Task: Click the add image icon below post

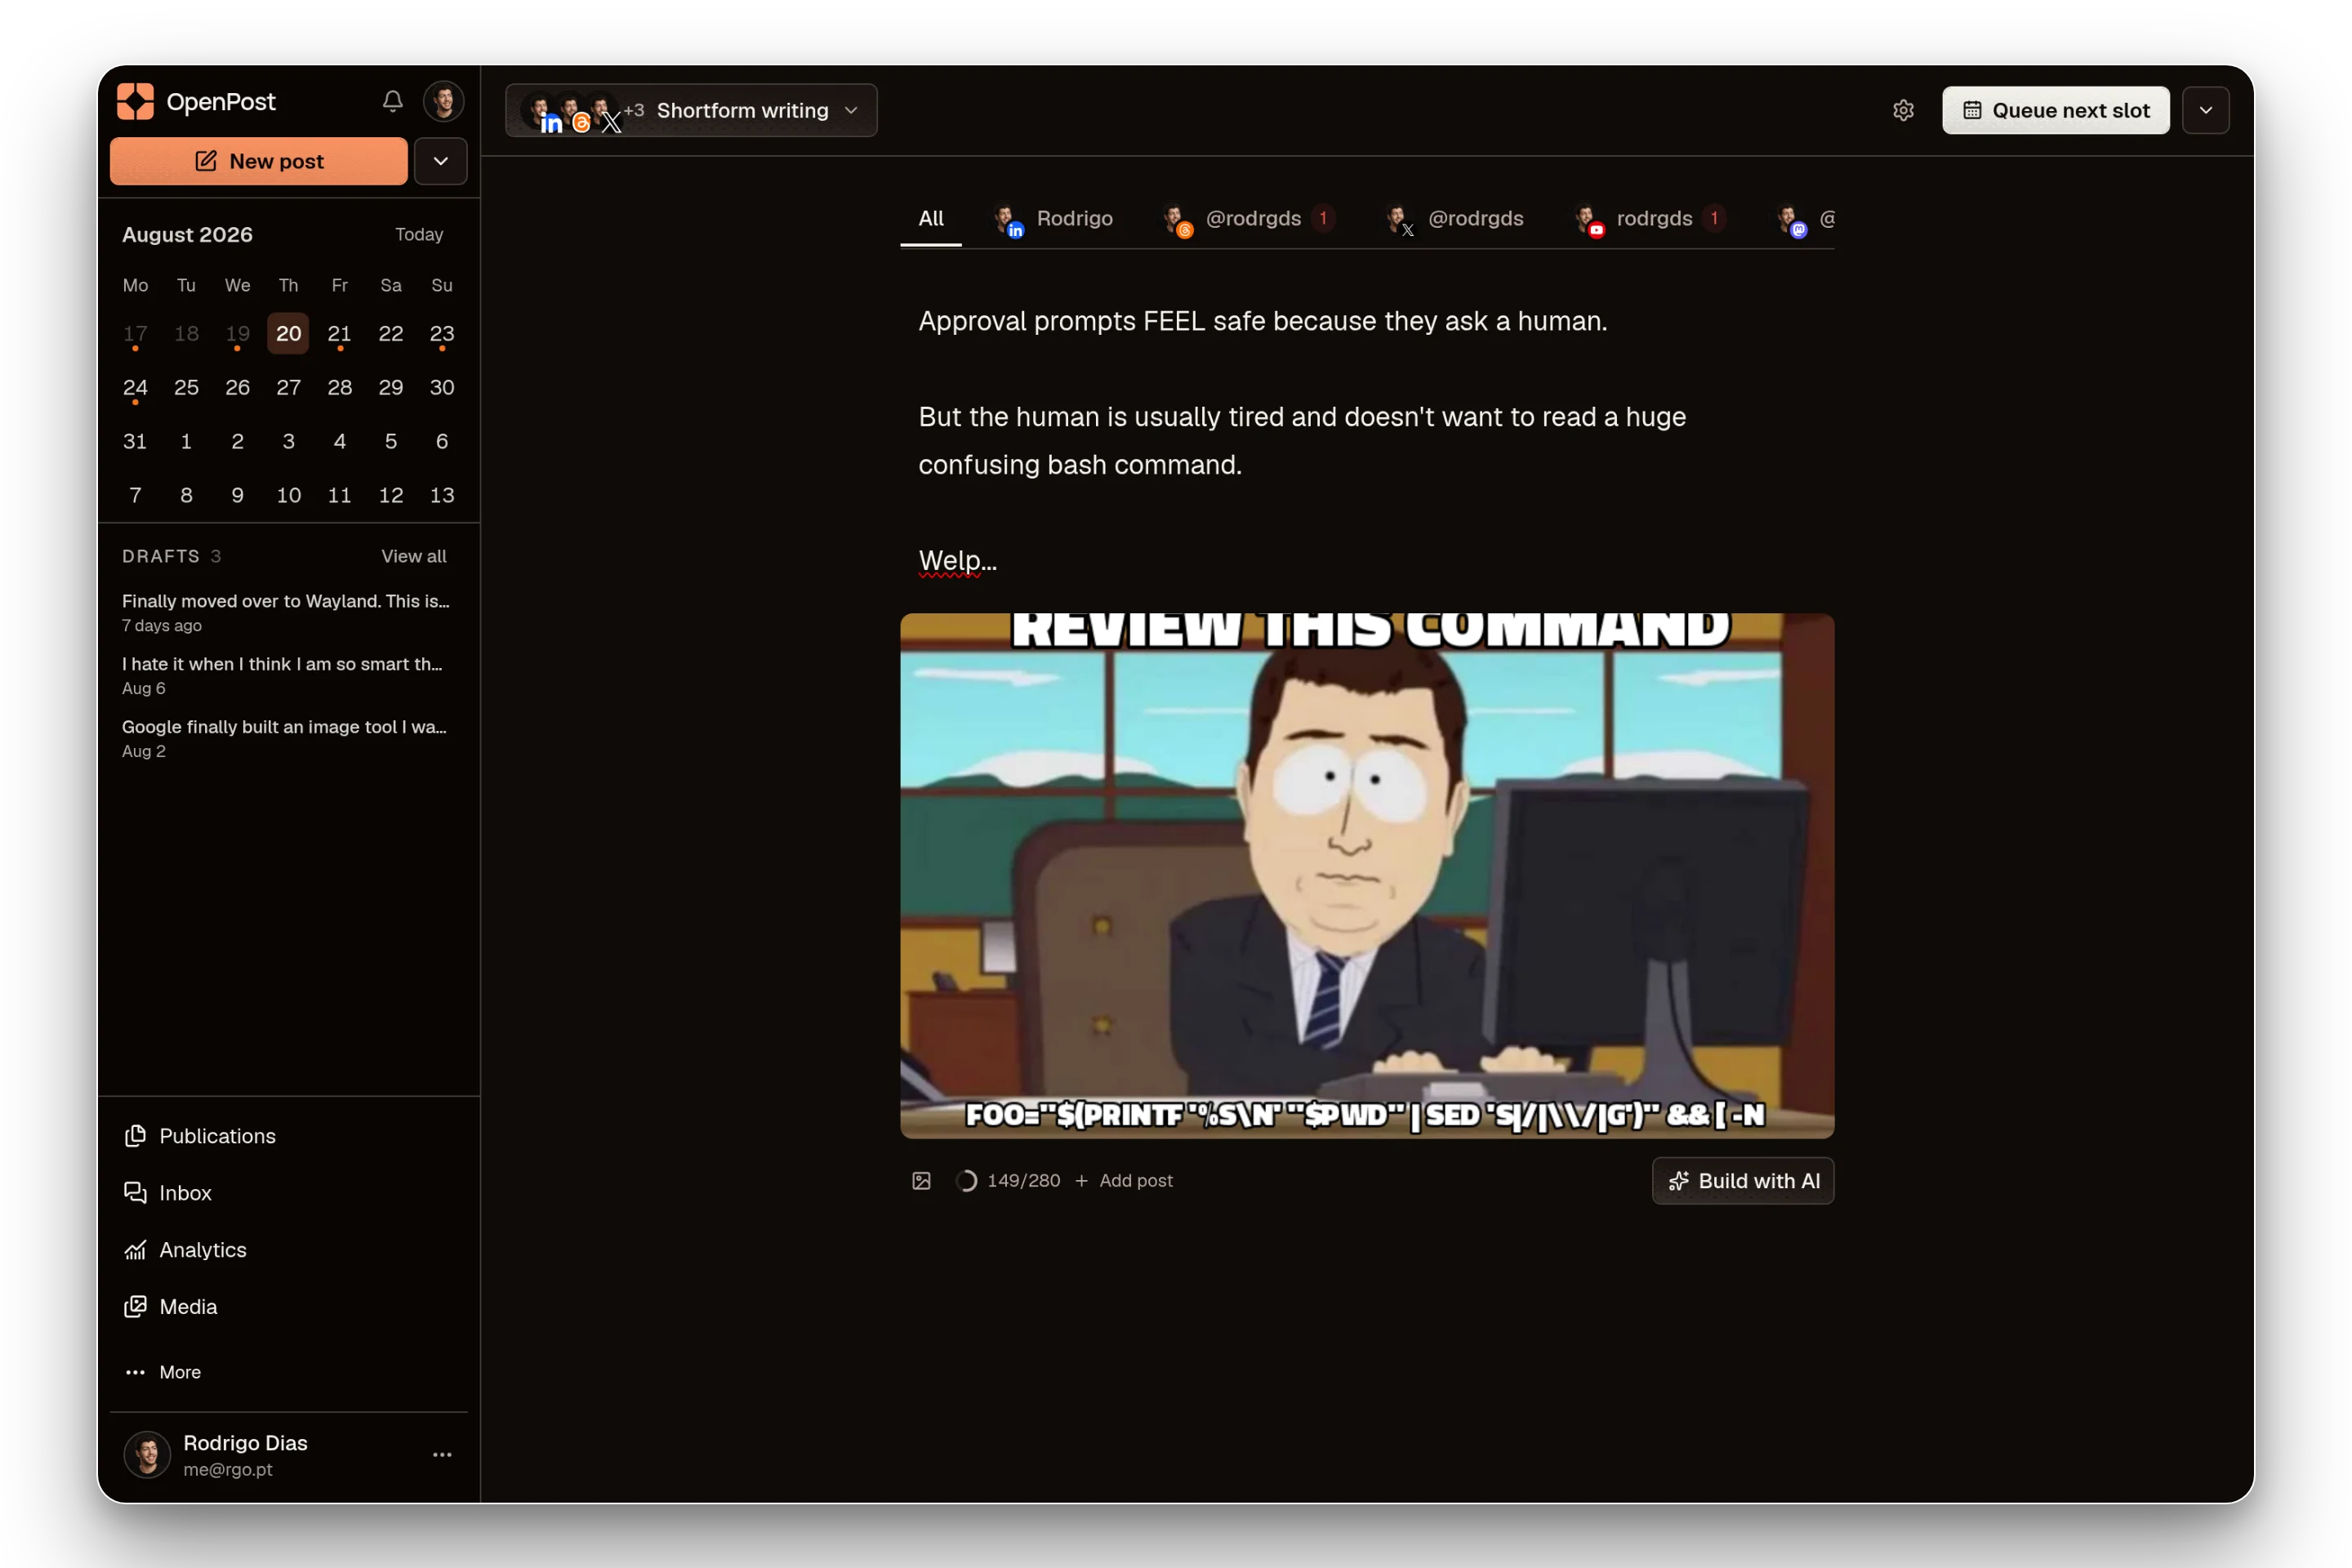Action: (921, 1181)
